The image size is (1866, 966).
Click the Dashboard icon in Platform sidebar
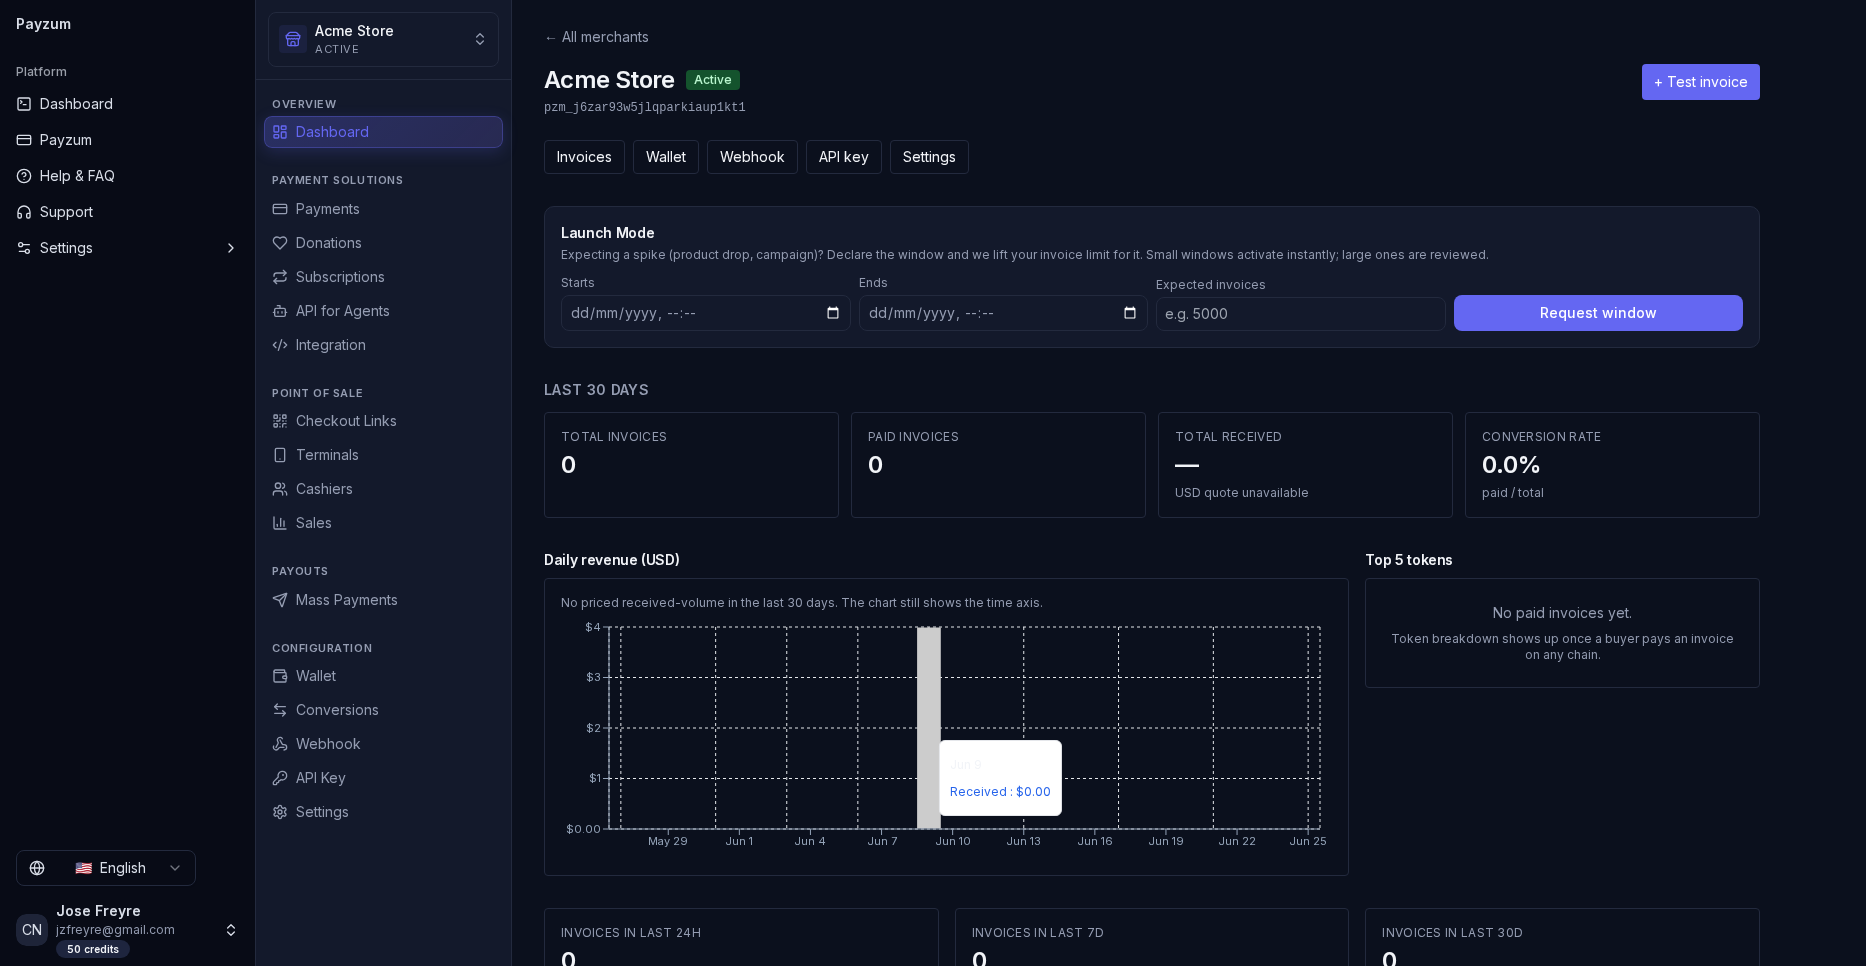(24, 104)
